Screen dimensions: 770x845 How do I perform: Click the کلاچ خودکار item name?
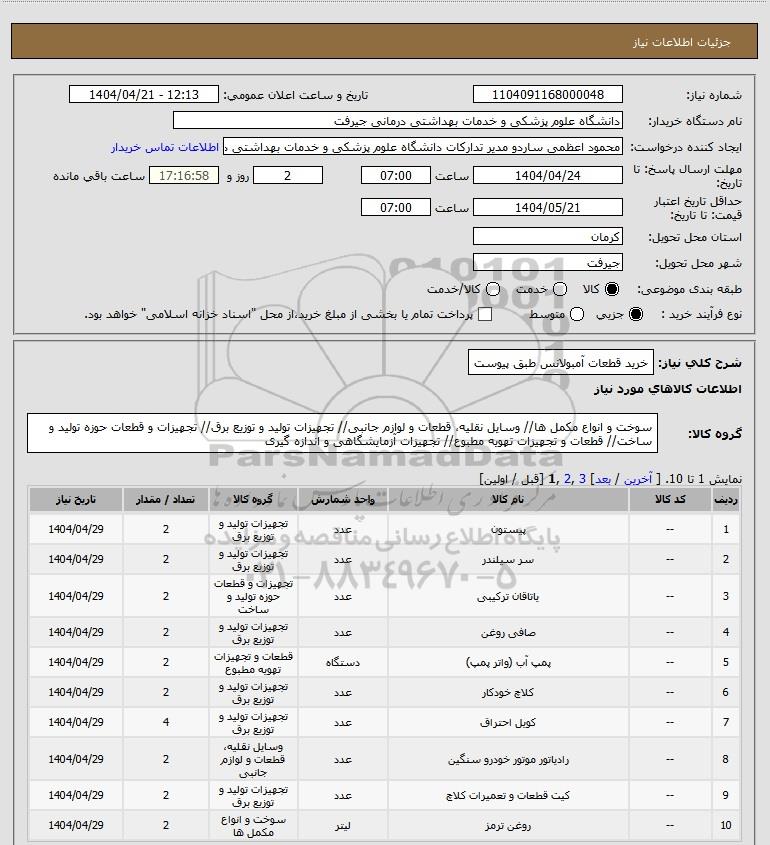click(508, 692)
